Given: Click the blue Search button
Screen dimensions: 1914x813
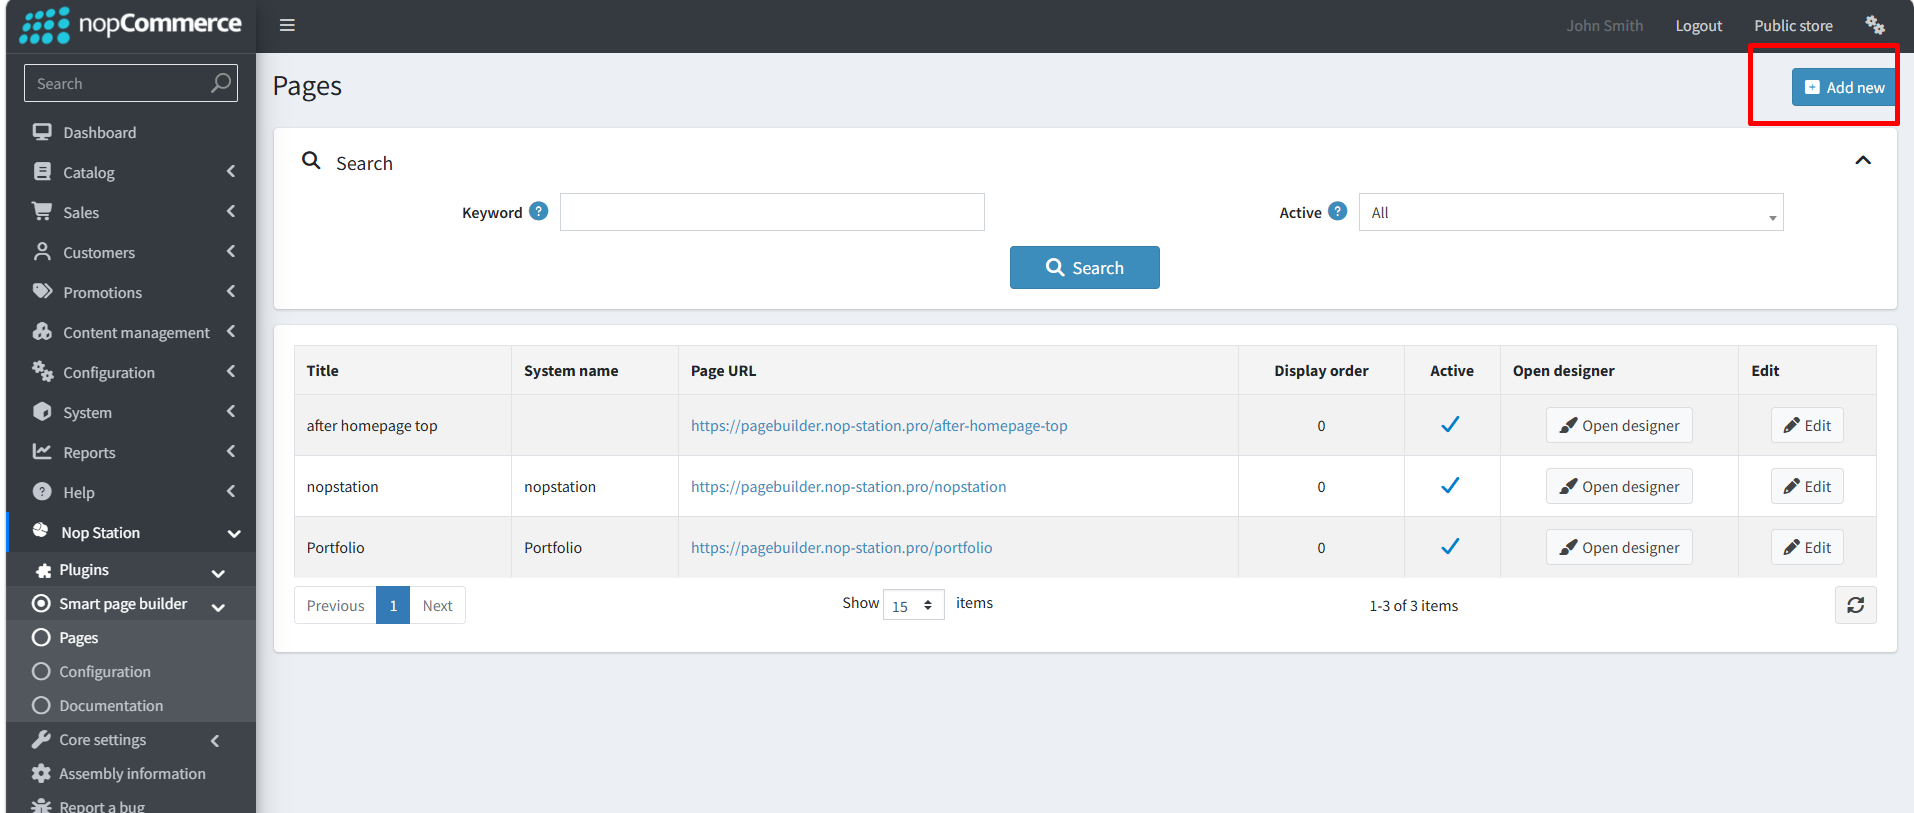Looking at the screenshot, I should (1085, 267).
